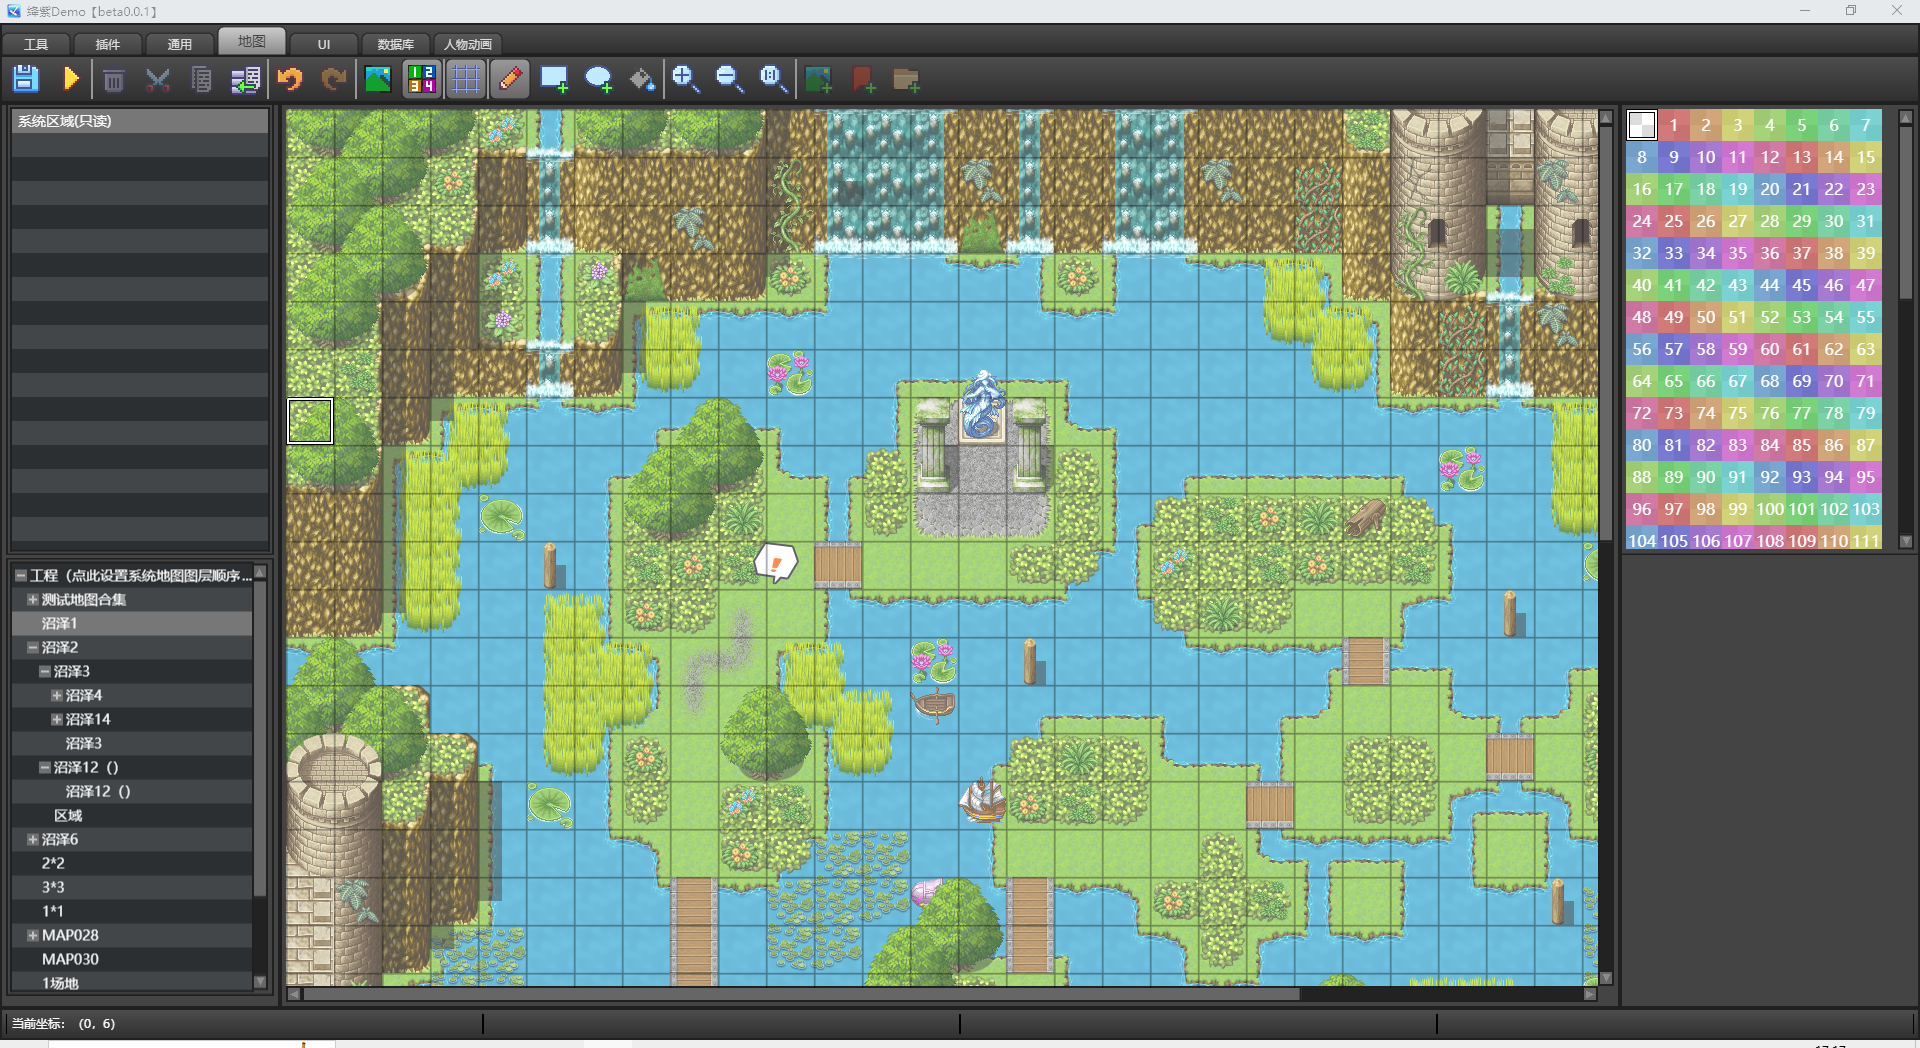Expand the 测试地图合集 tree node

(33, 599)
